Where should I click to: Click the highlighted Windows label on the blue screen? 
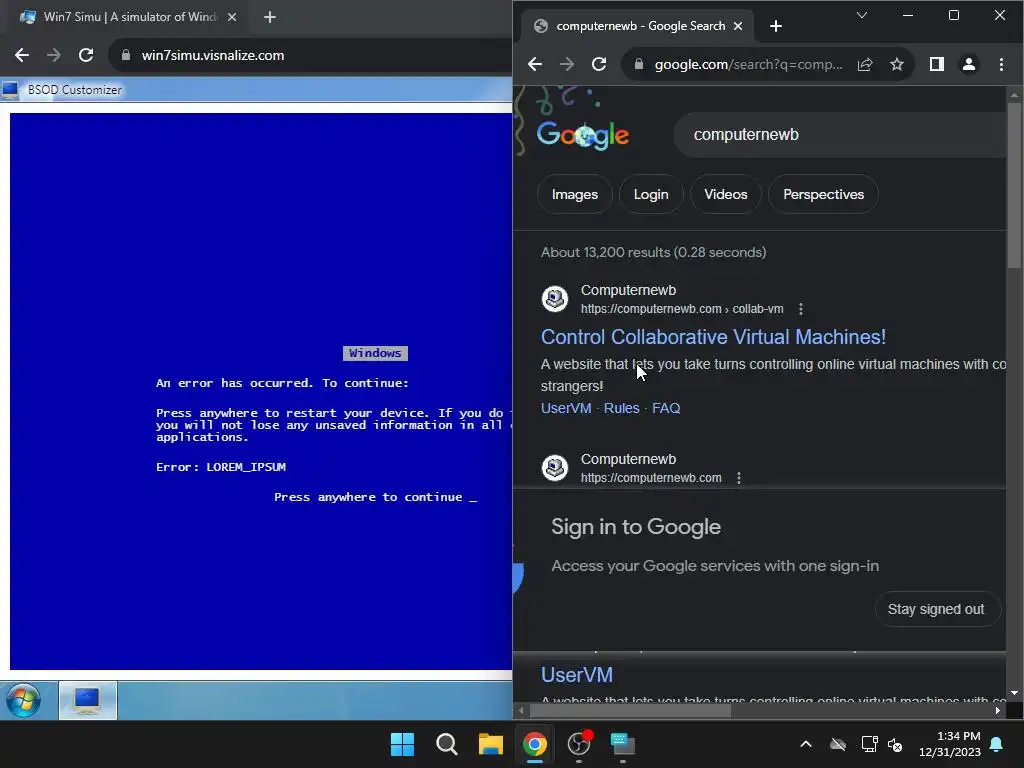point(375,353)
